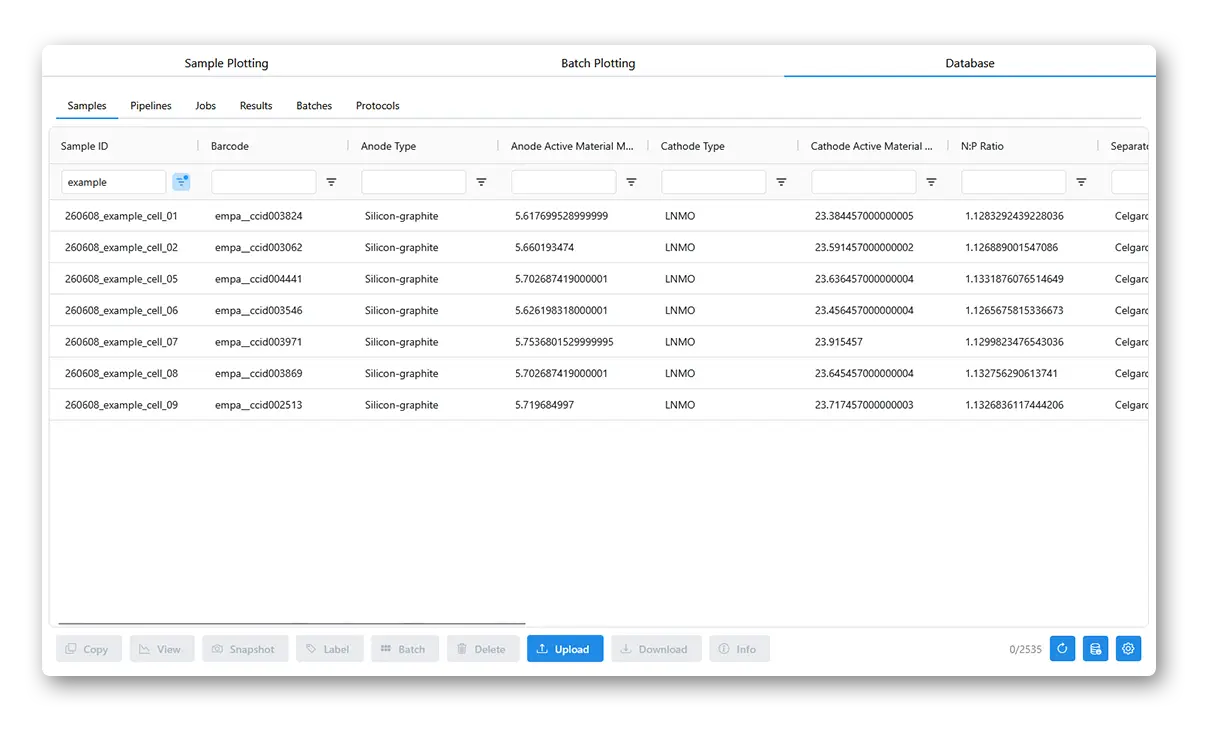Click the Snapshot button

tap(245, 649)
